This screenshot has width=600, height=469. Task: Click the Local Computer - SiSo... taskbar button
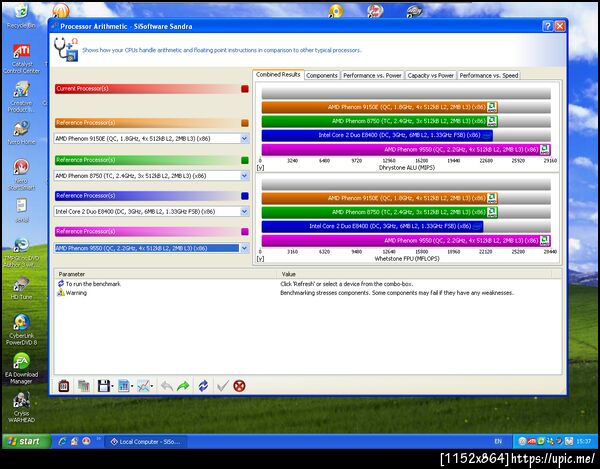coord(146,441)
